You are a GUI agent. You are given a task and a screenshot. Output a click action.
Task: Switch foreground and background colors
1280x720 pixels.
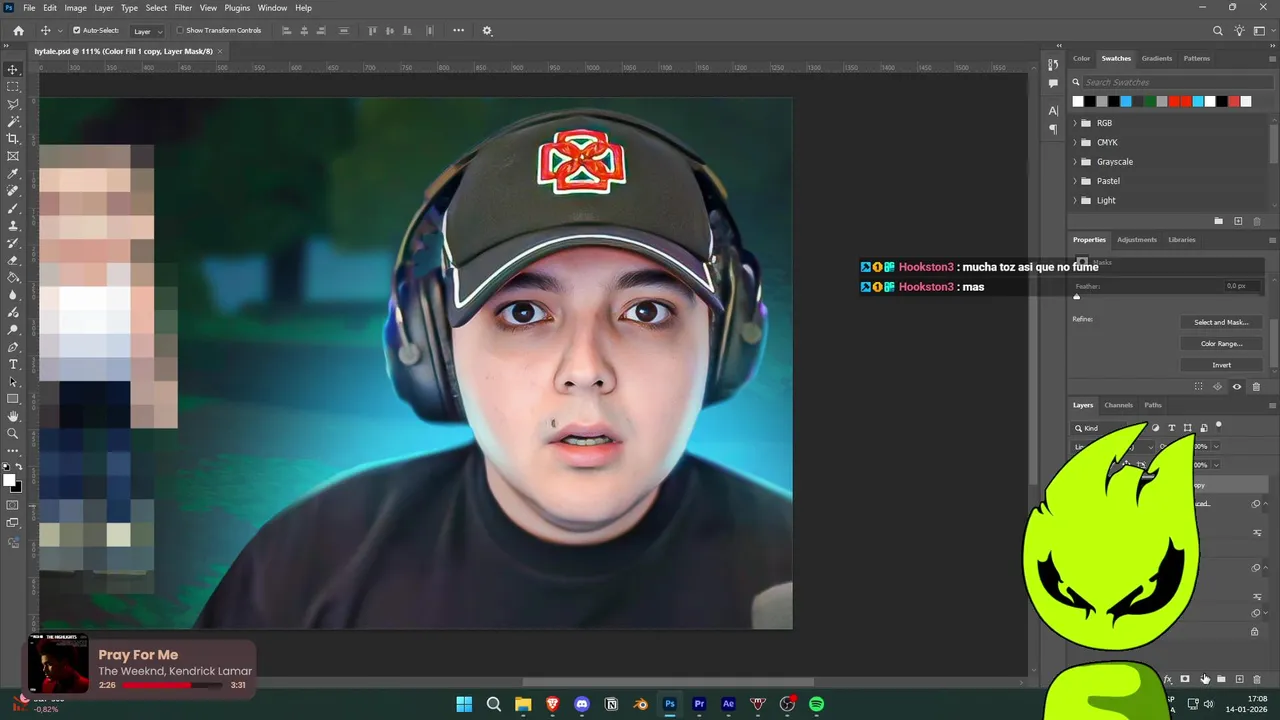18,468
